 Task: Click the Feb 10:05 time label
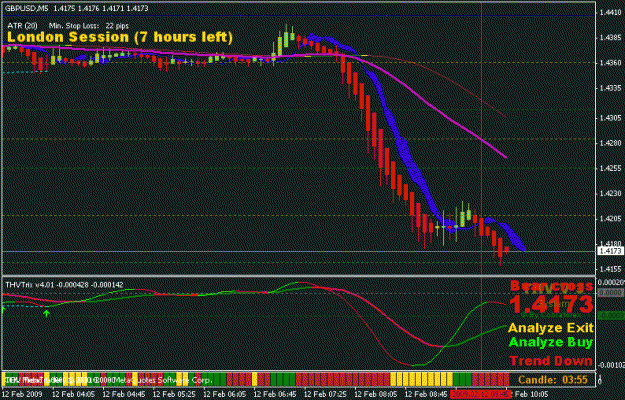[x=530, y=394]
